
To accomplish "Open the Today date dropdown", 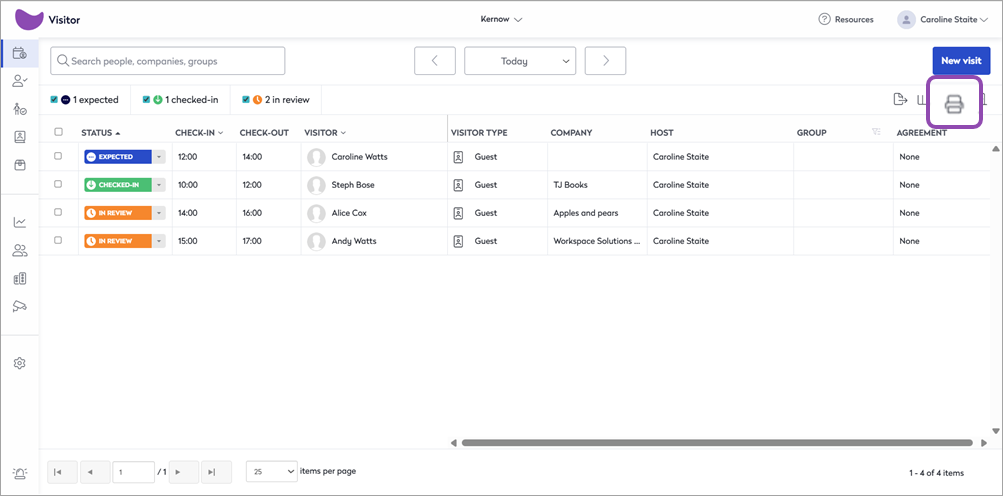I will pyautogui.click(x=520, y=61).
